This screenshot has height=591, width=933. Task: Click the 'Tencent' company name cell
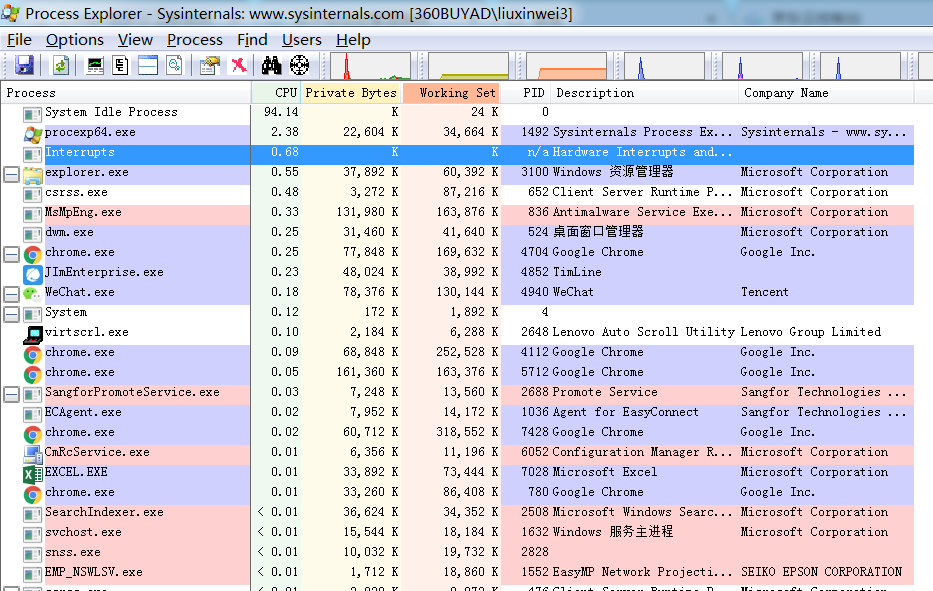tap(765, 292)
